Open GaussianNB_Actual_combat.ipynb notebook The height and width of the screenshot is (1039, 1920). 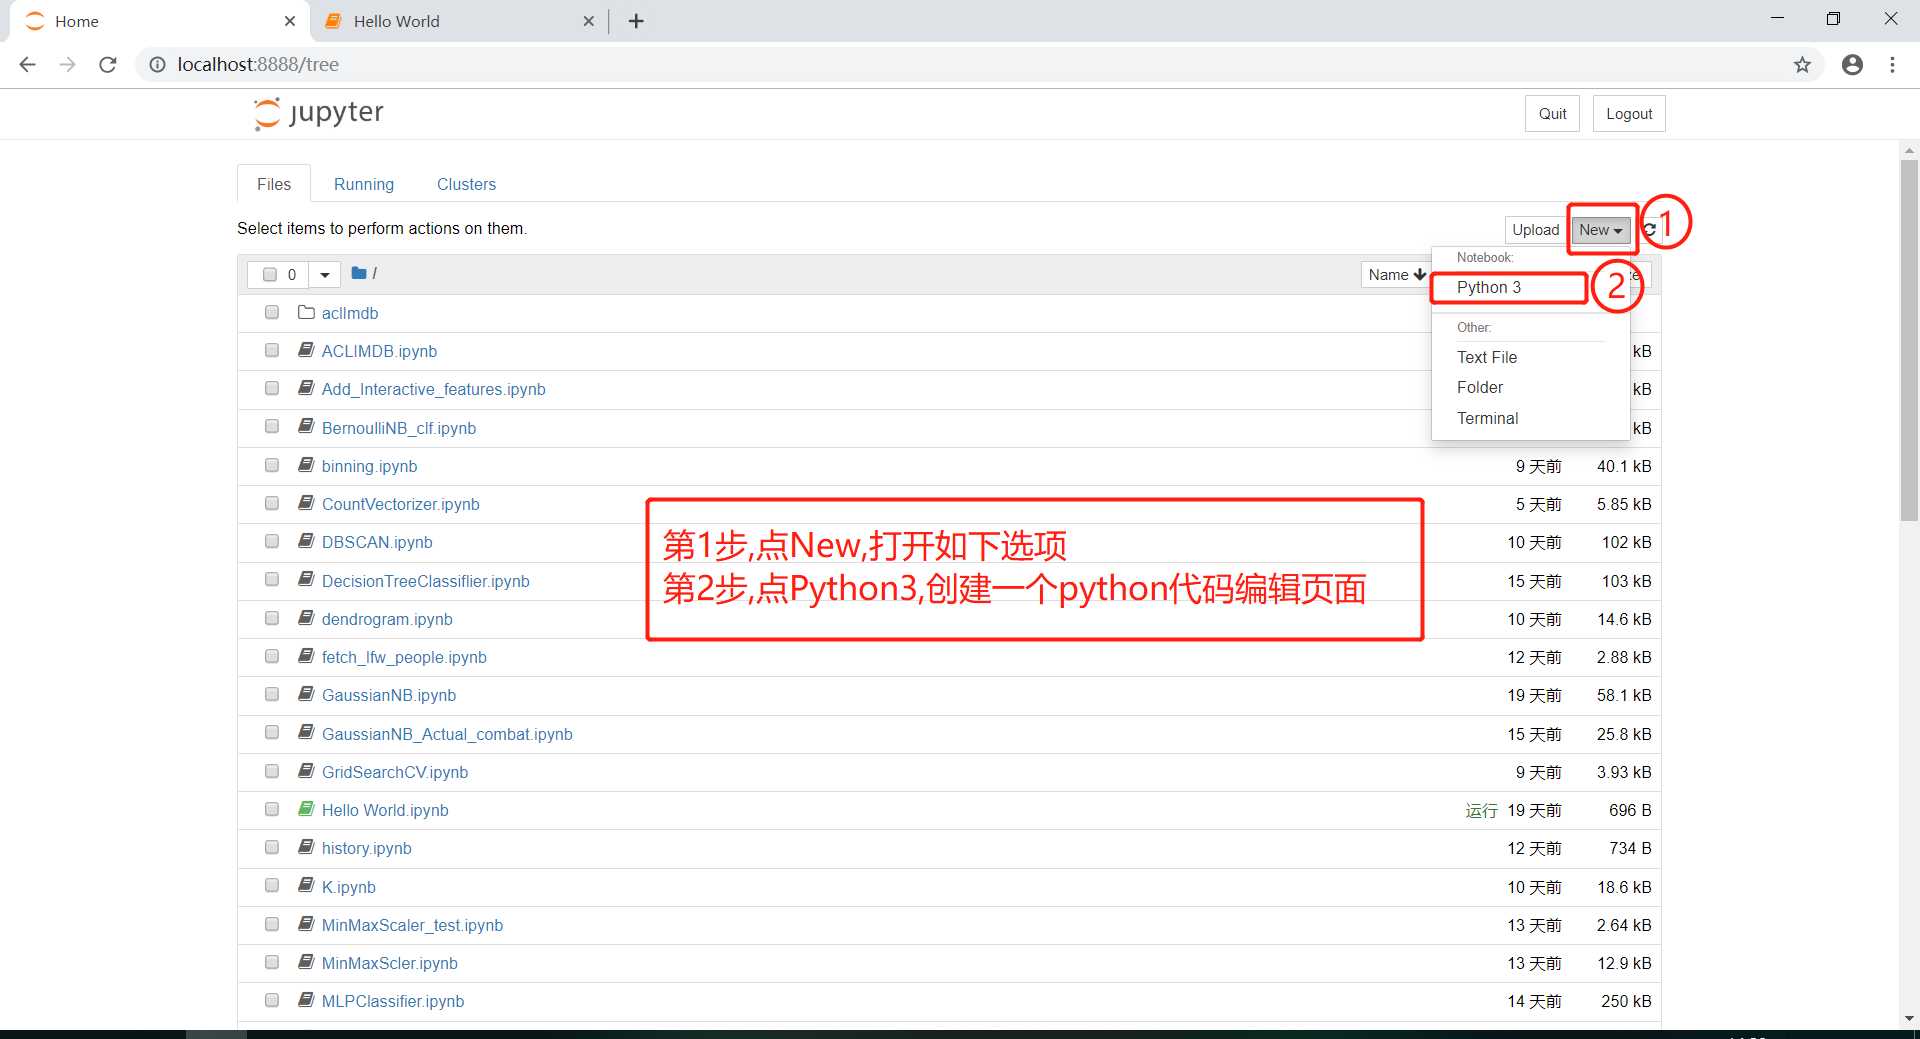(x=447, y=734)
